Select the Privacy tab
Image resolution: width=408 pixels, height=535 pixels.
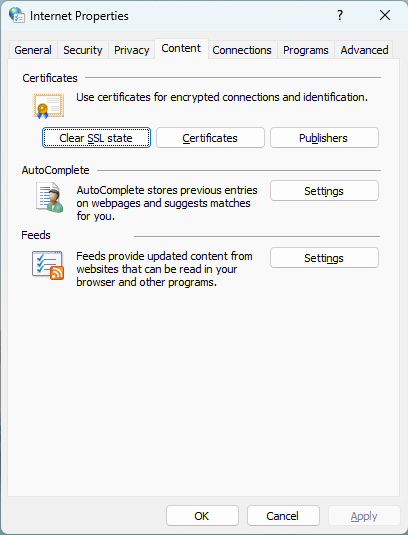point(132,50)
